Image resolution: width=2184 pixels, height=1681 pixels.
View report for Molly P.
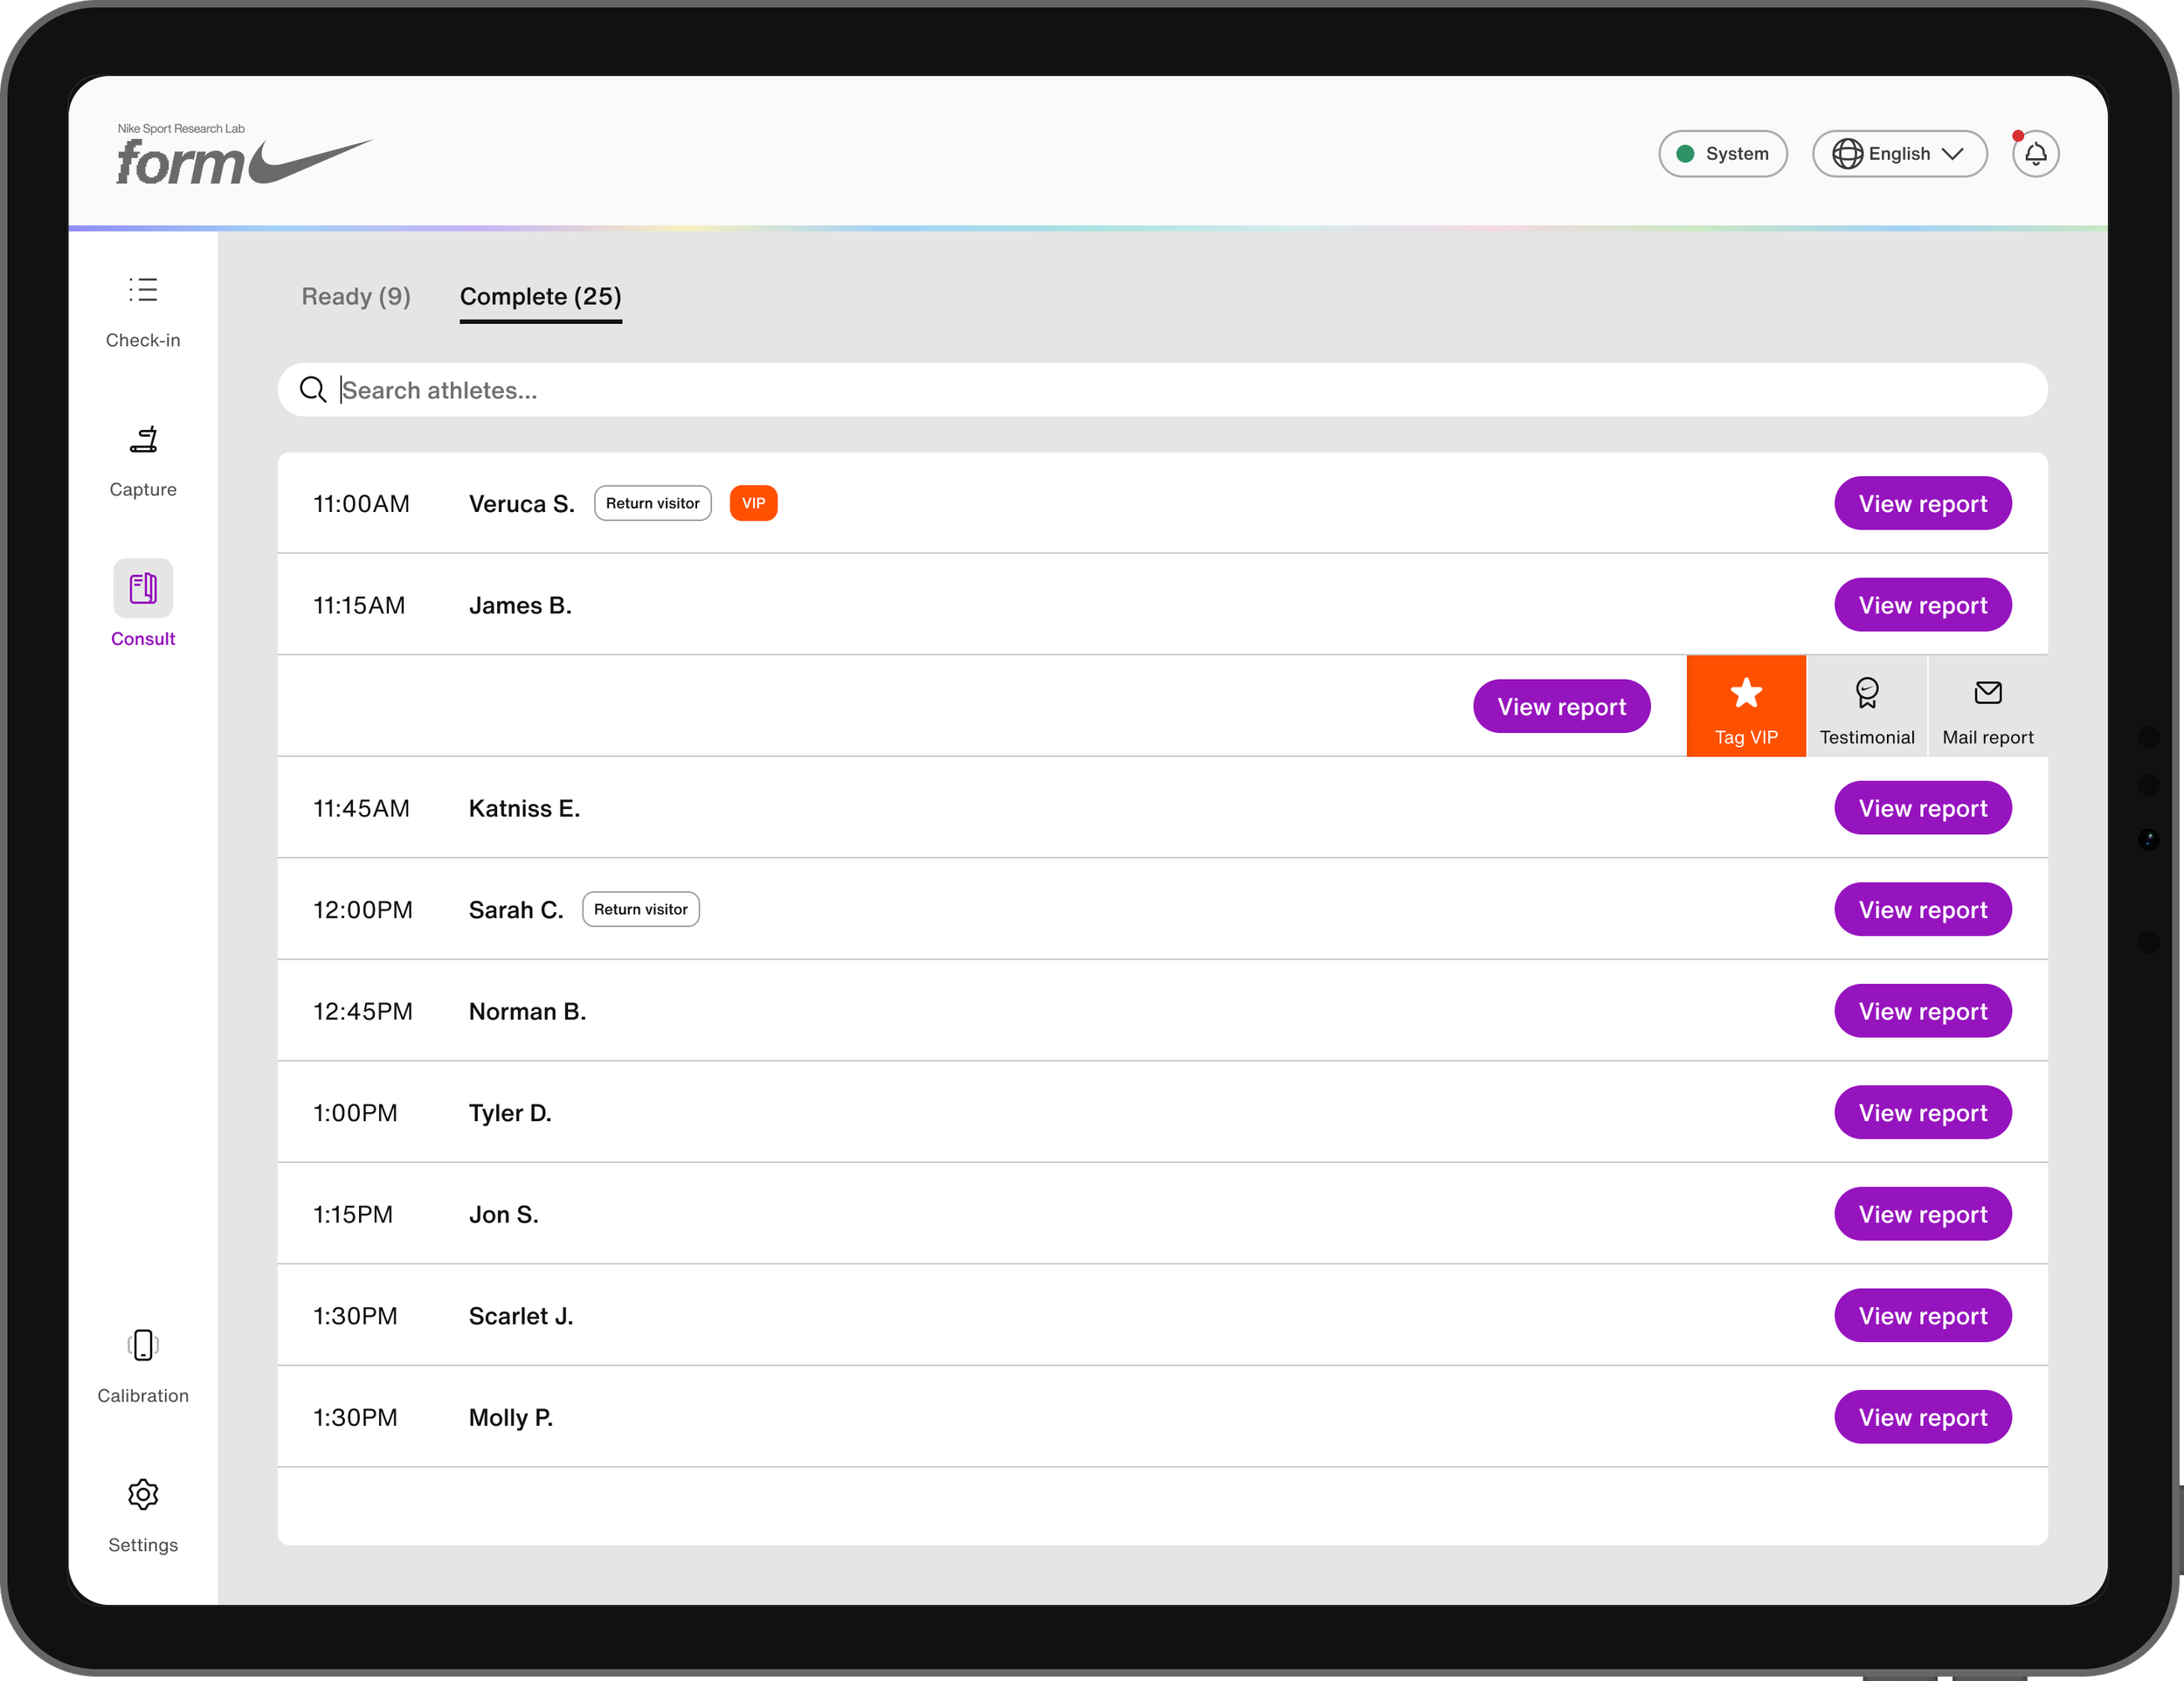coord(1922,1417)
